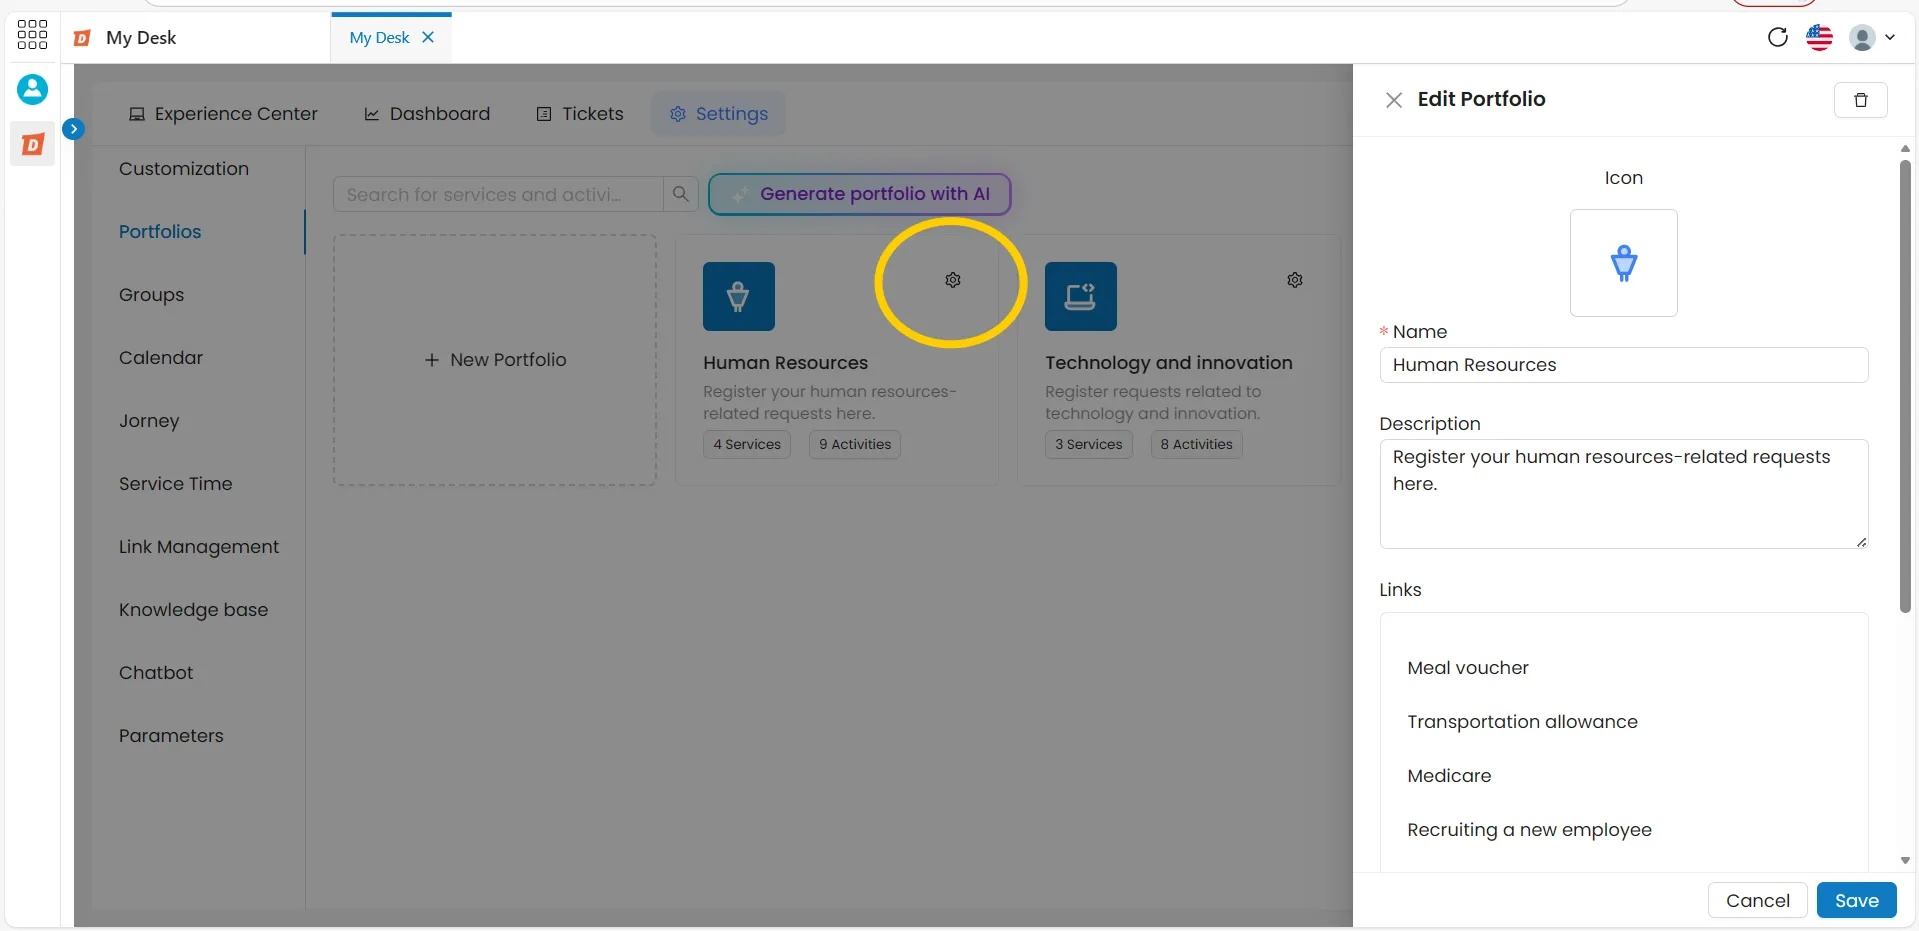Viewport: 1919px width, 931px height.
Task: Open Technology and innovation gear settings
Action: pyautogui.click(x=1295, y=280)
